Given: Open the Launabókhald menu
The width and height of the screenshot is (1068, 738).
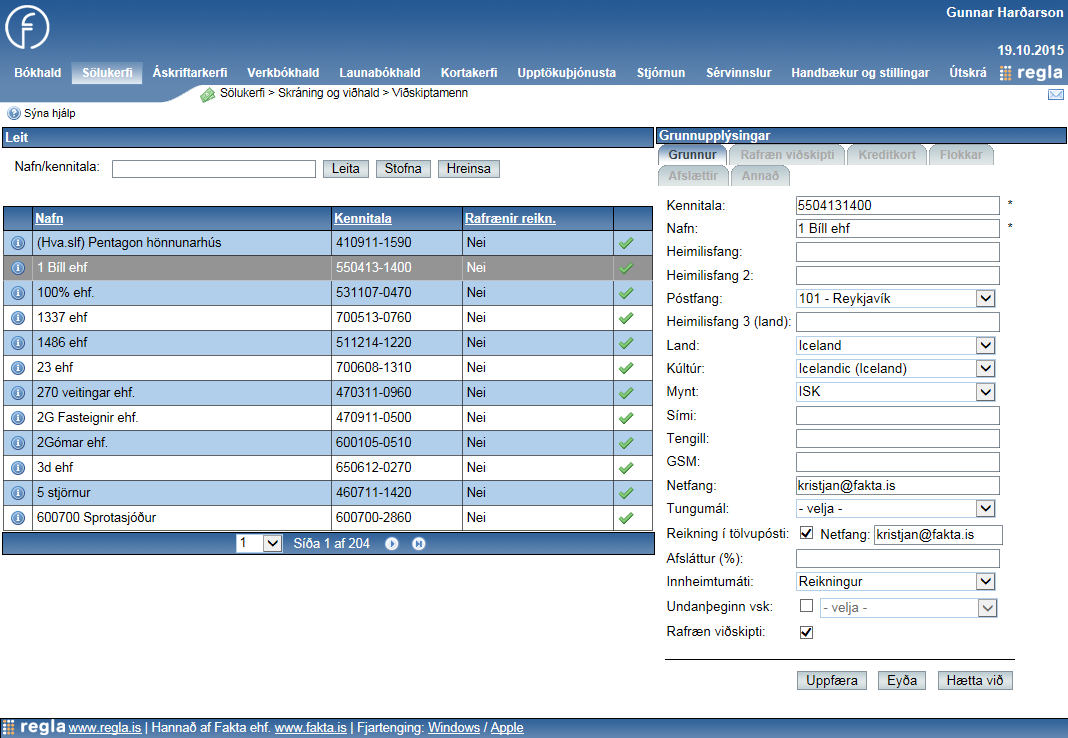Looking at the screenshot, I should coord(379,73).
